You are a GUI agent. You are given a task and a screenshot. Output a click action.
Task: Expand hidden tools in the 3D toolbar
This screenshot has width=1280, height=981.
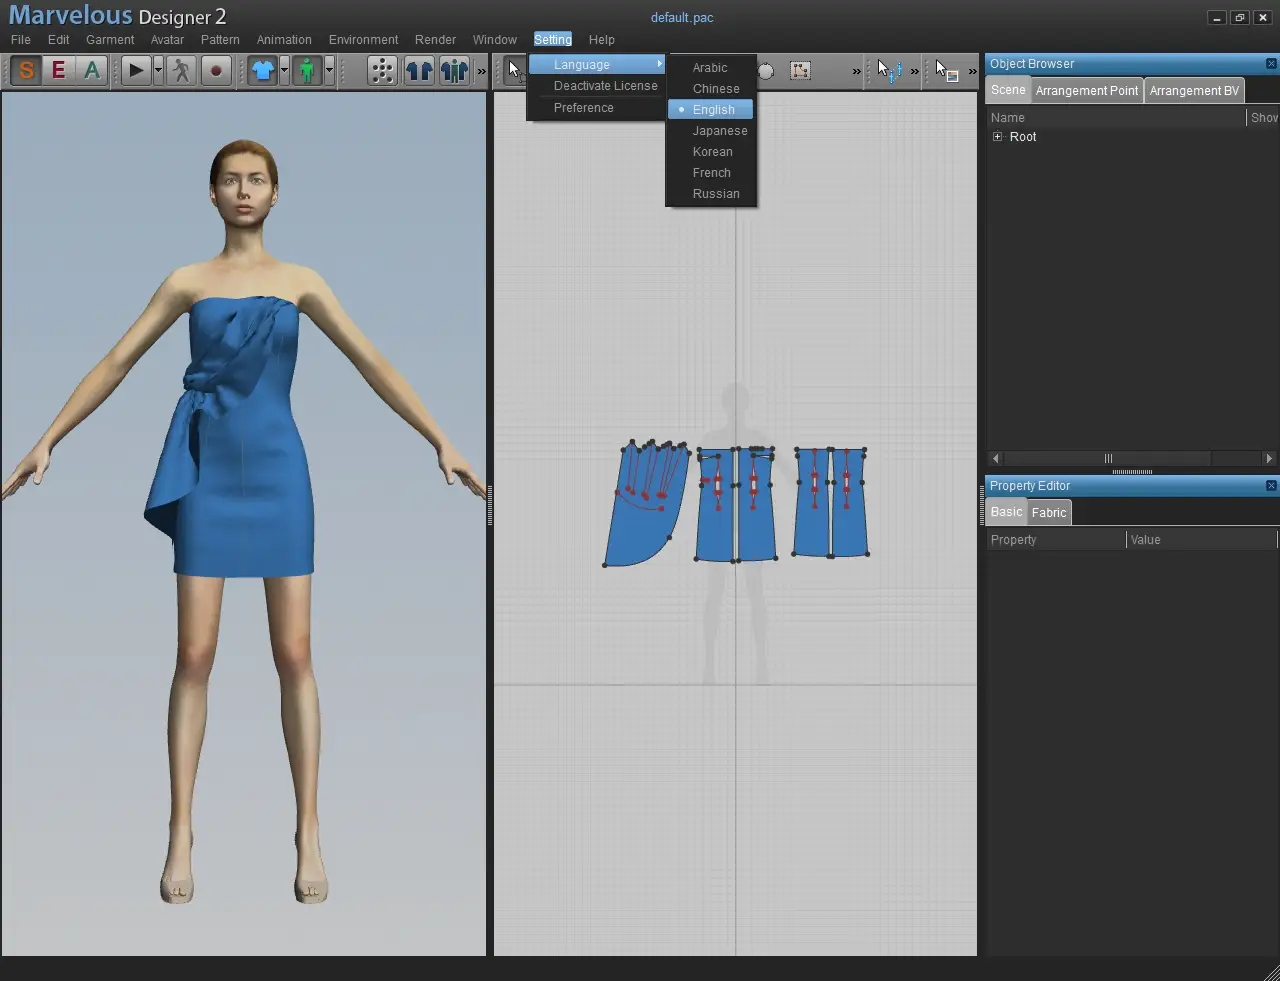pyautogui.click(x=481, y=71)
